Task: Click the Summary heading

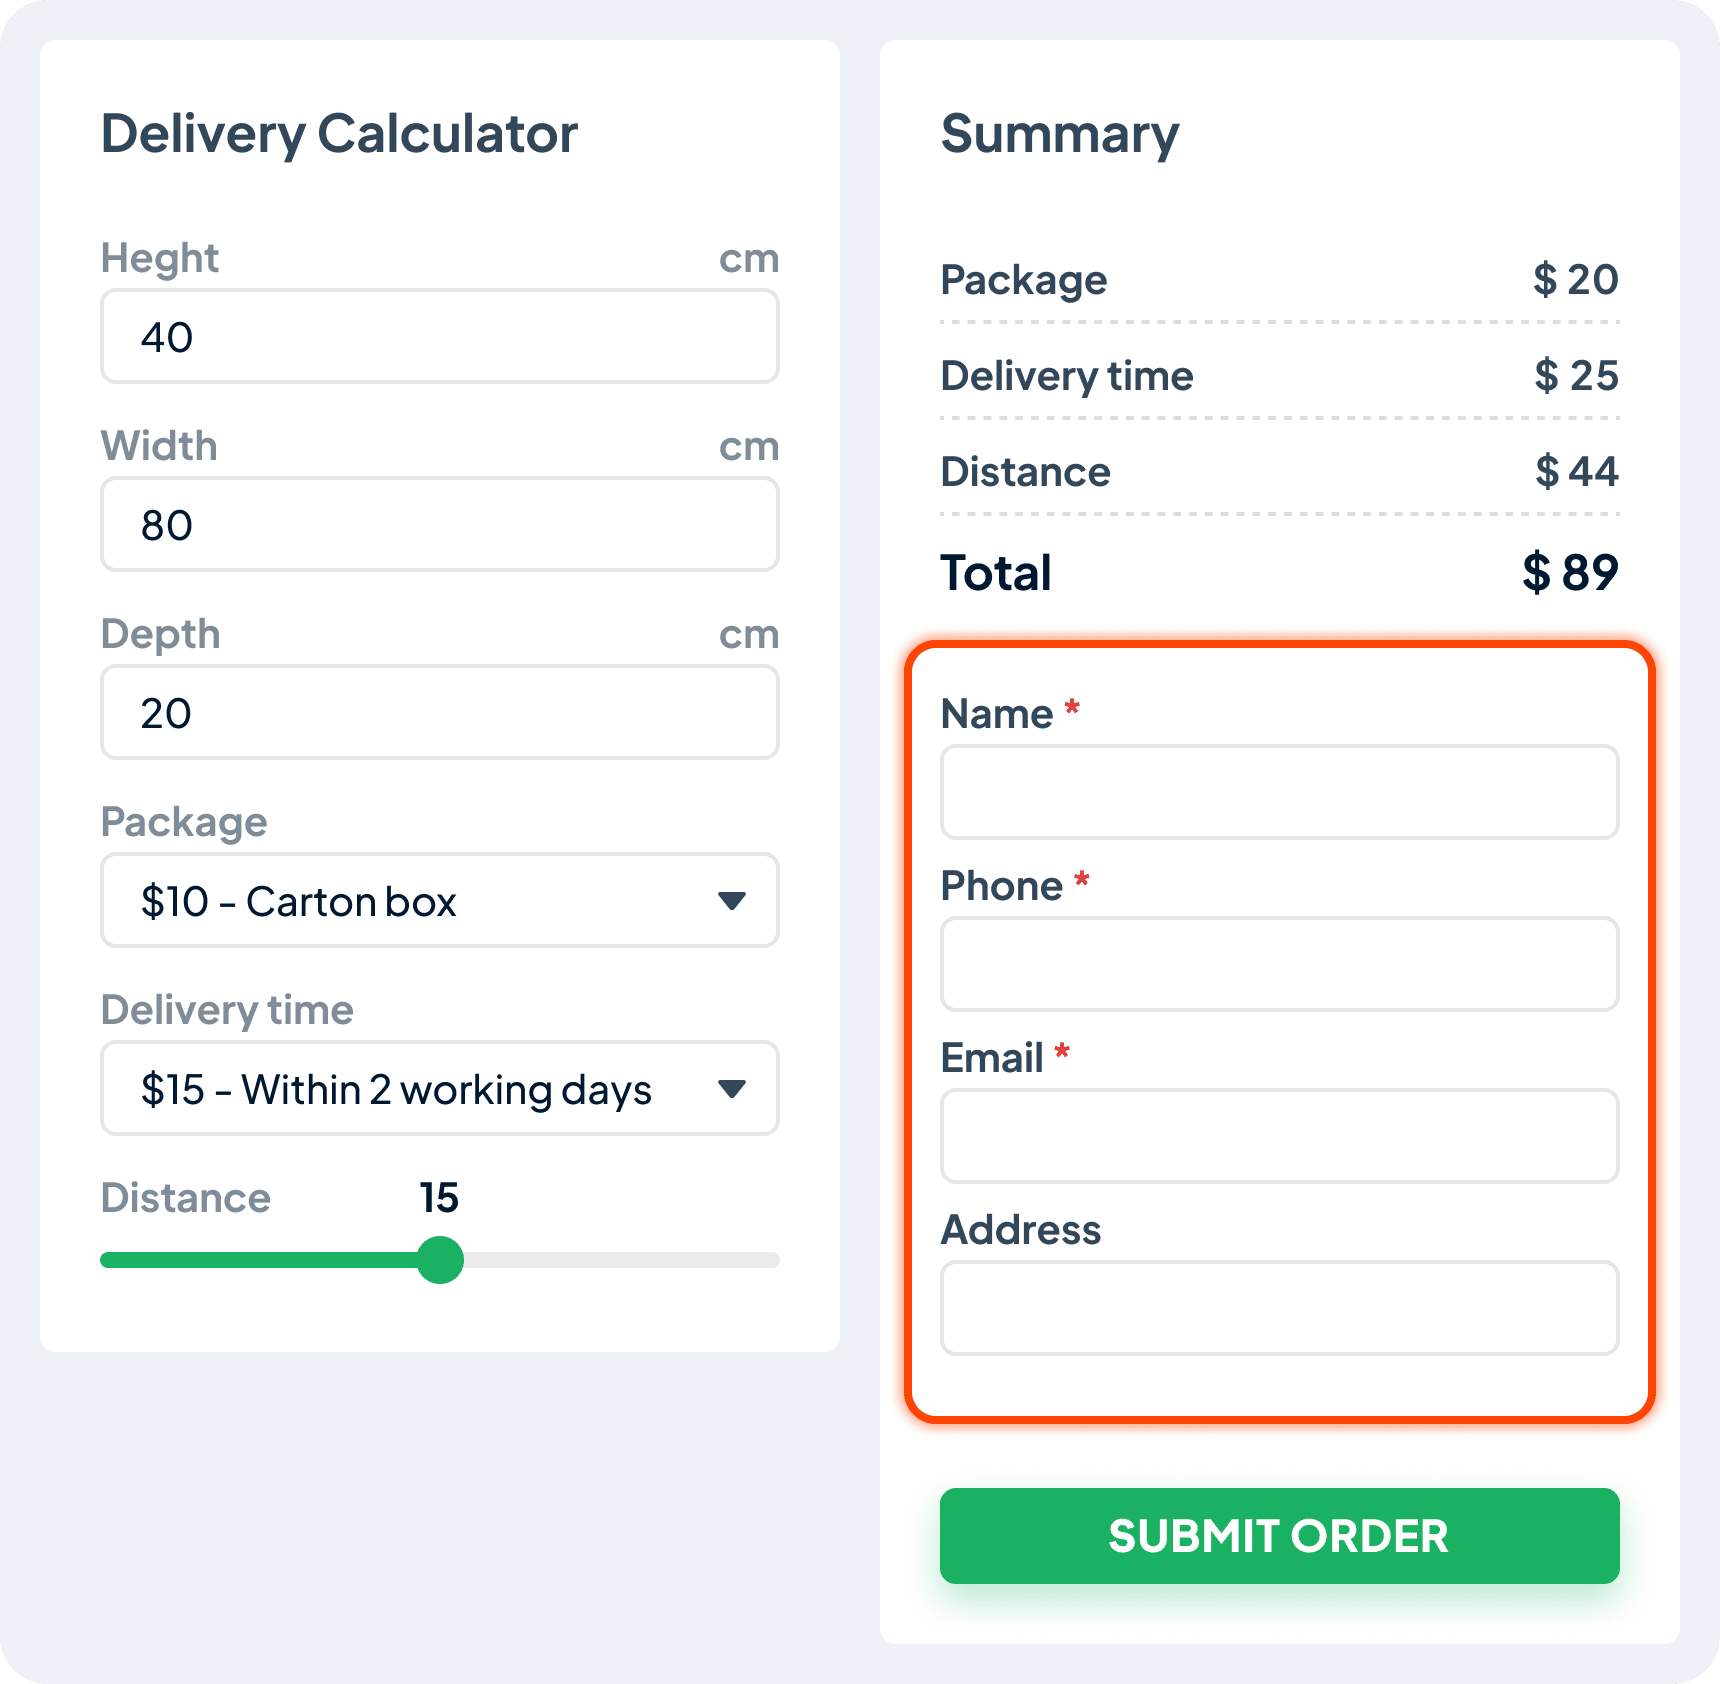Action: pyautogui.click(x=1060, y=134)
